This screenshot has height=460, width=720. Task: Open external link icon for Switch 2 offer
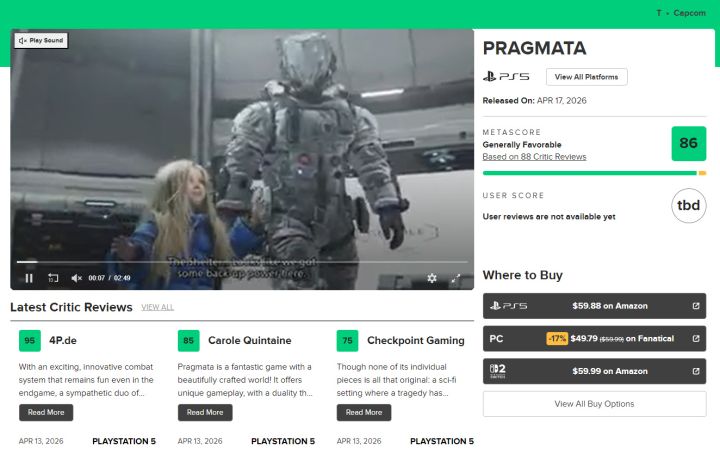[696, 371]
